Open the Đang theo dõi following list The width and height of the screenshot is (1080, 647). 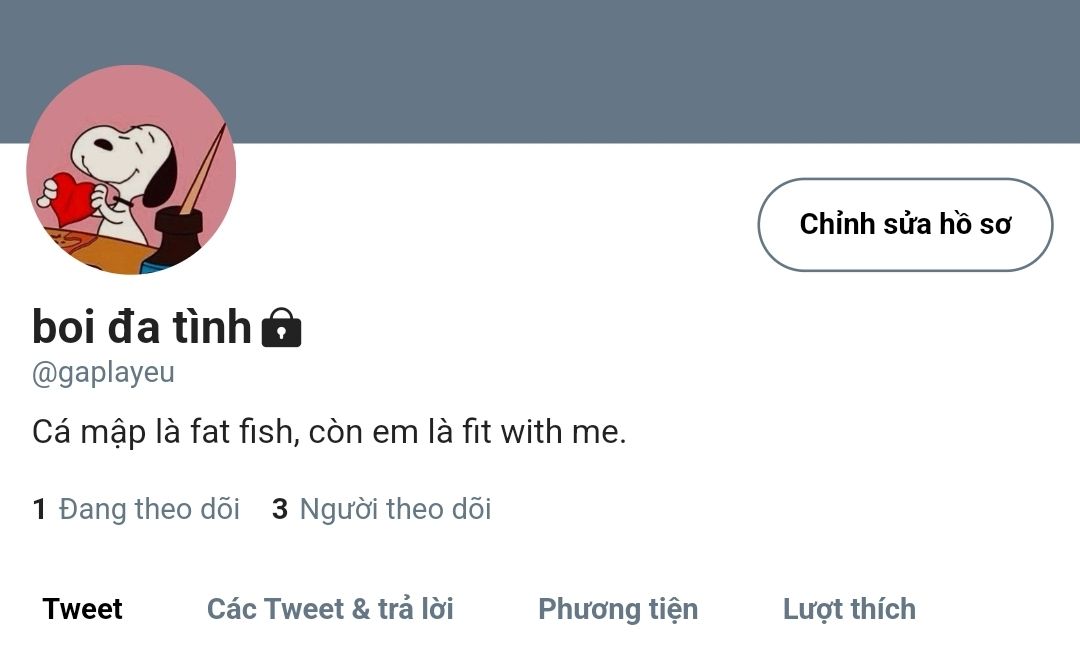[x=136, y=509]
